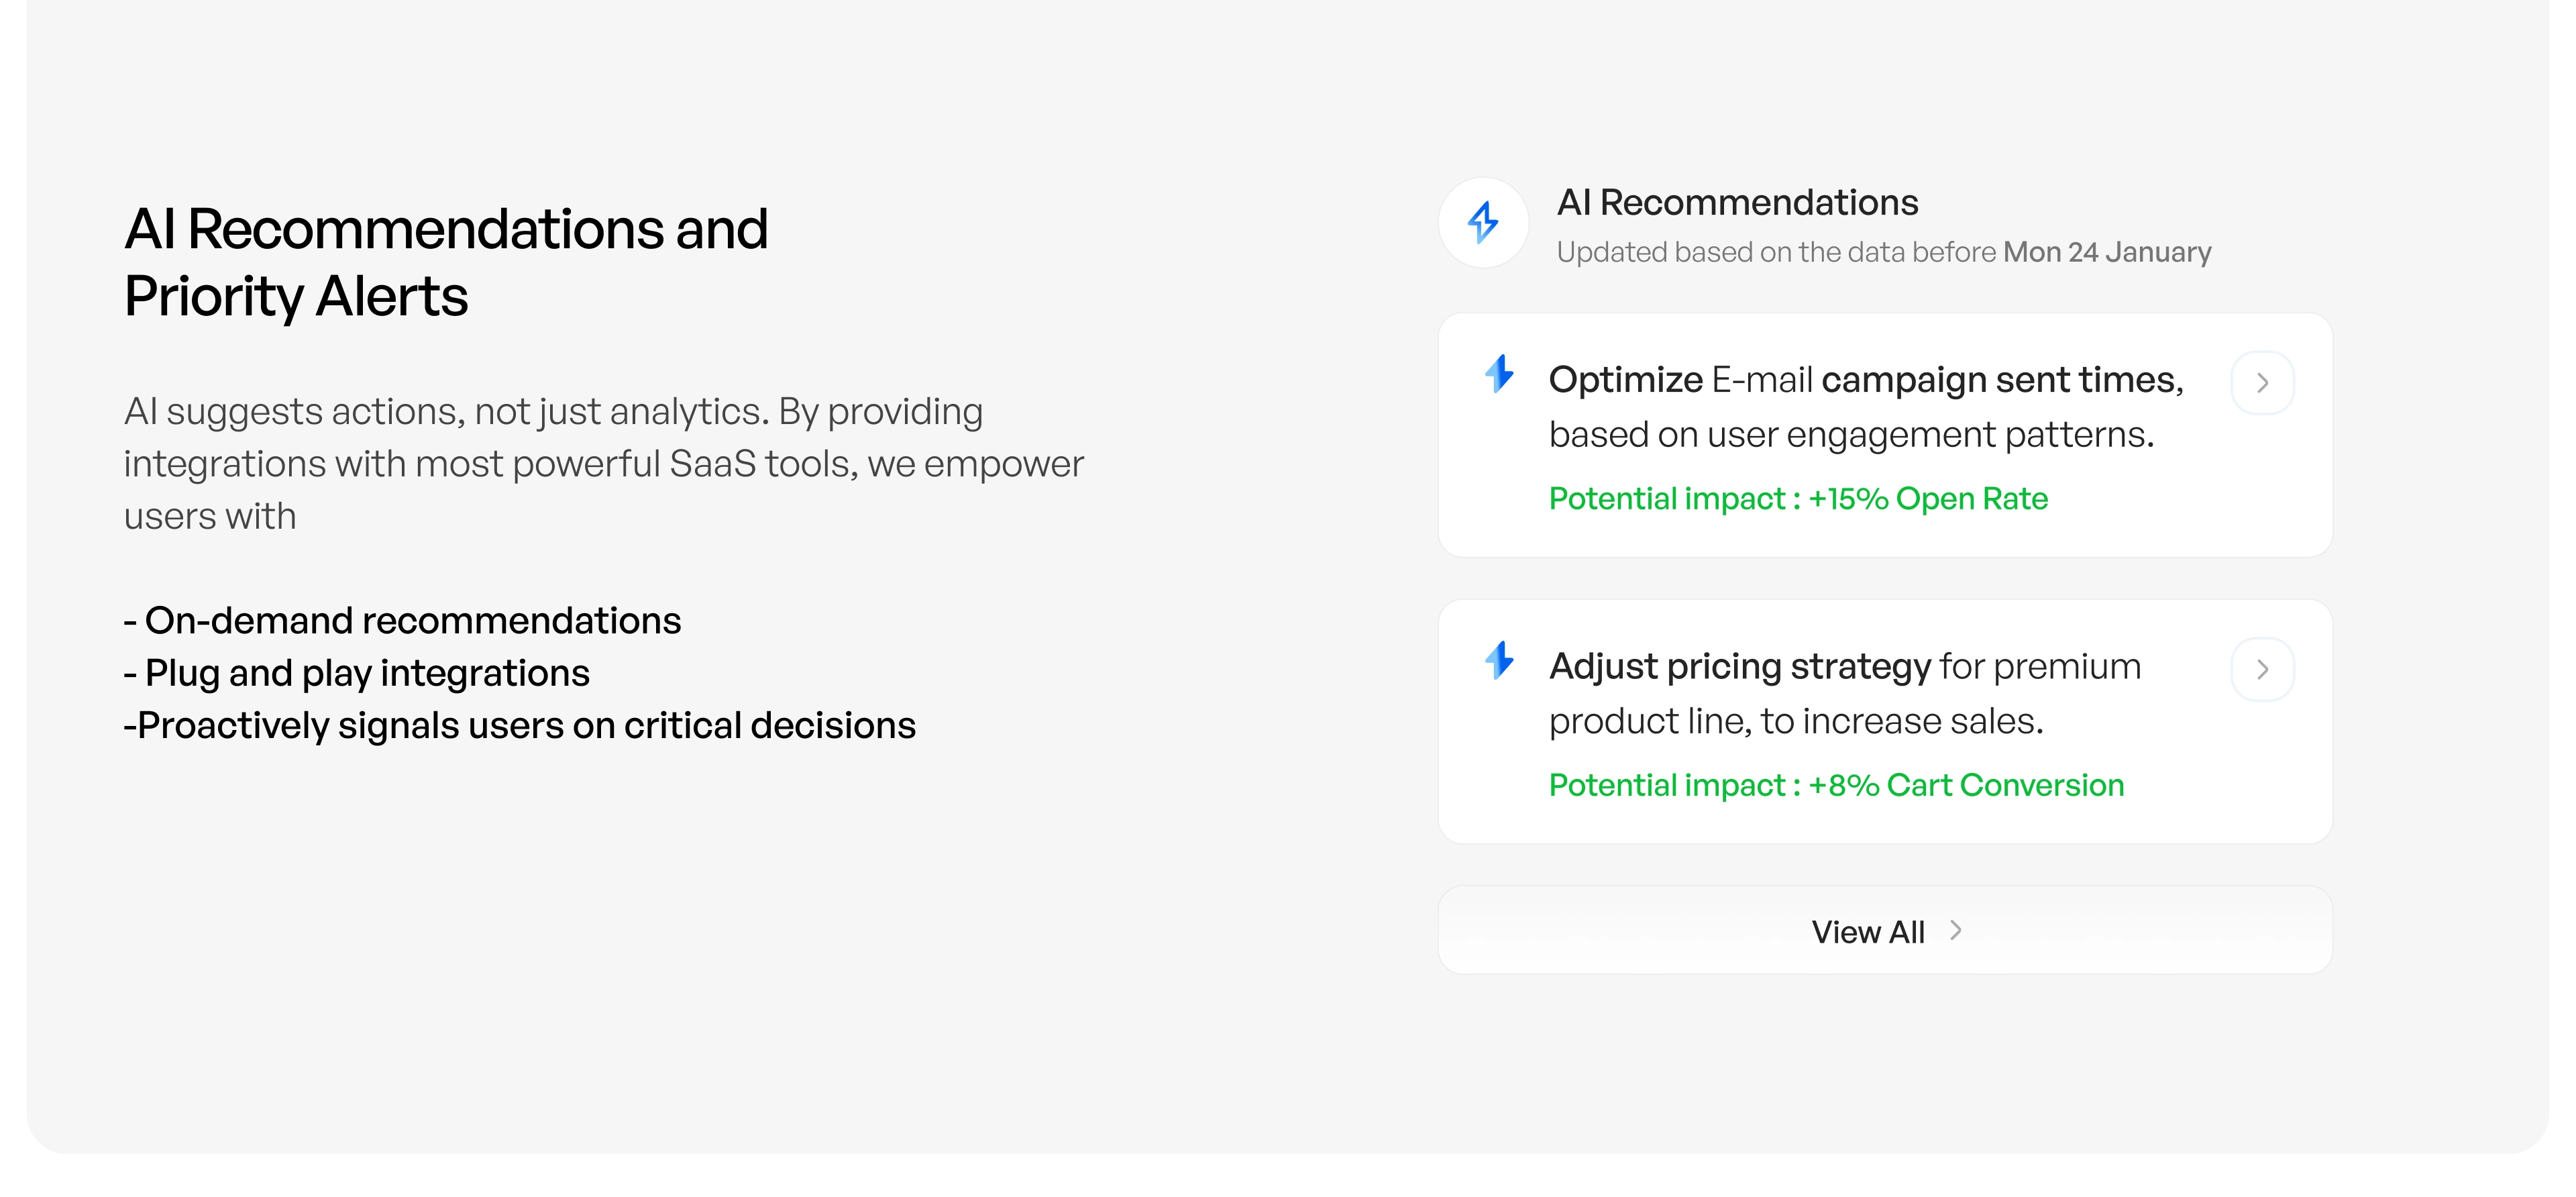Click the lightning icon beside Adjust pricing strategy
Screen dimensions: 2576x1197
(1499, 660)
